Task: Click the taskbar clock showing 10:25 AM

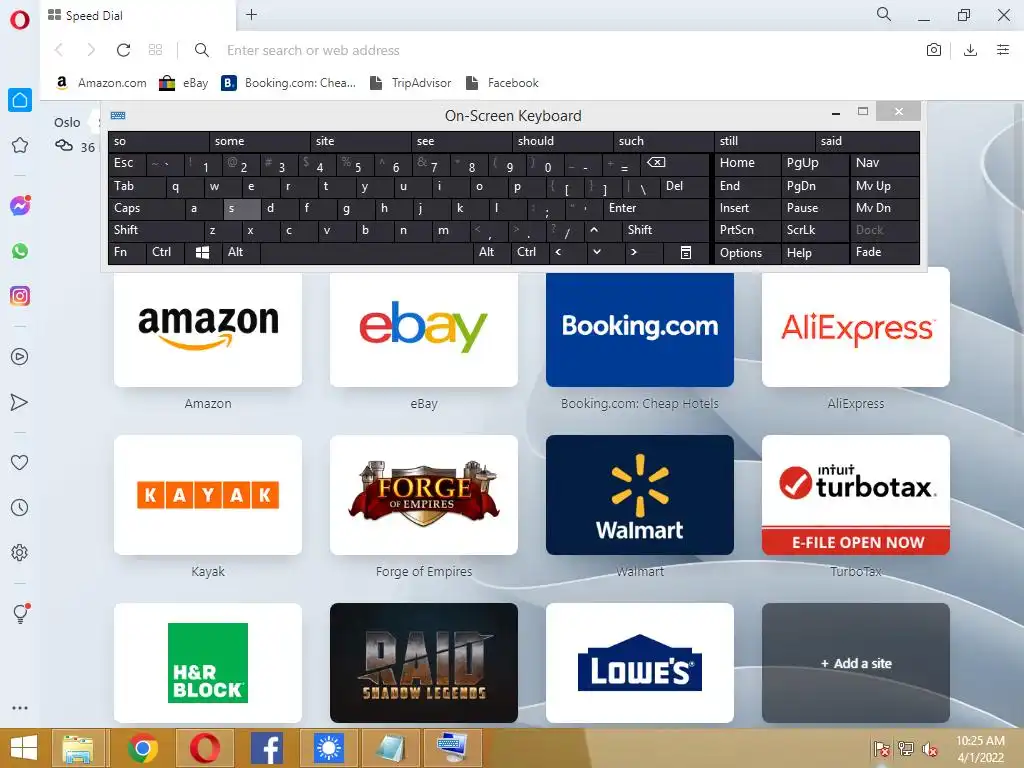Action: [980, 748]
